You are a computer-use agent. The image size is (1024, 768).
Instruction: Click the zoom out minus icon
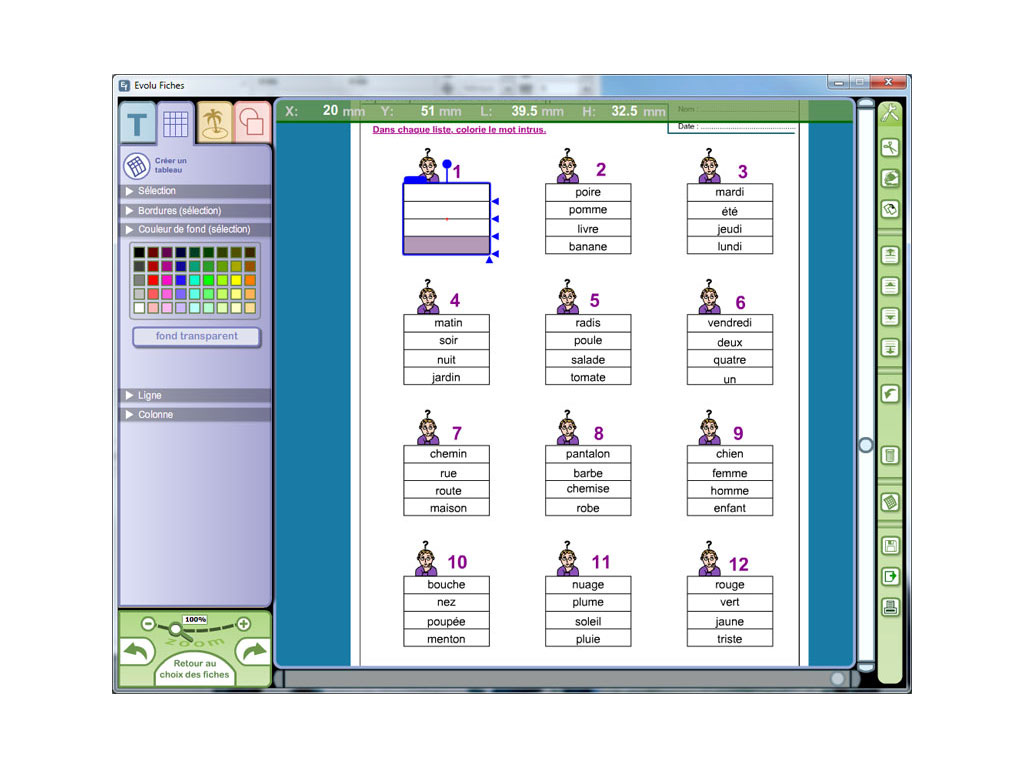point(148,624)
